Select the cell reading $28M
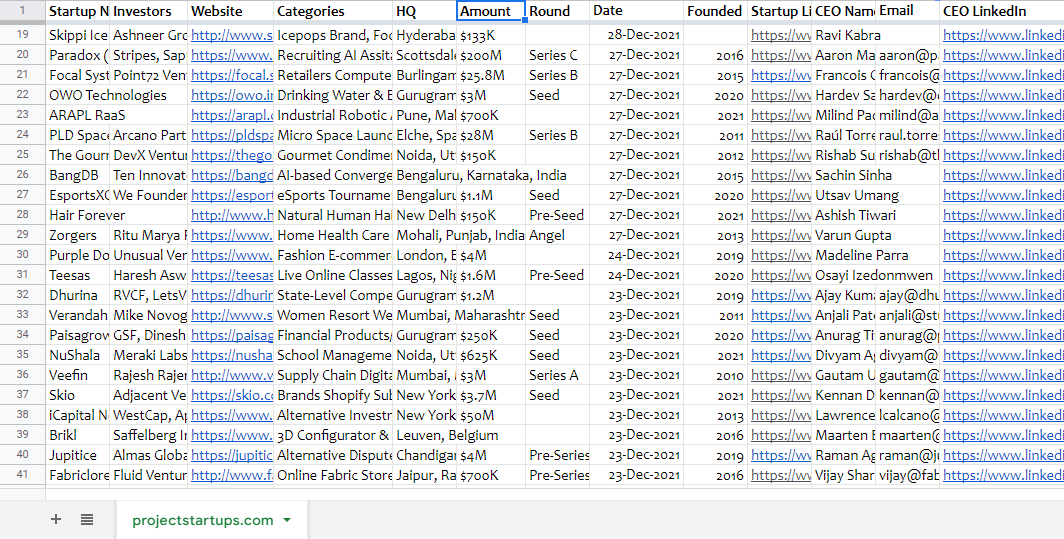1064x539 pixels. coord(491,135)
